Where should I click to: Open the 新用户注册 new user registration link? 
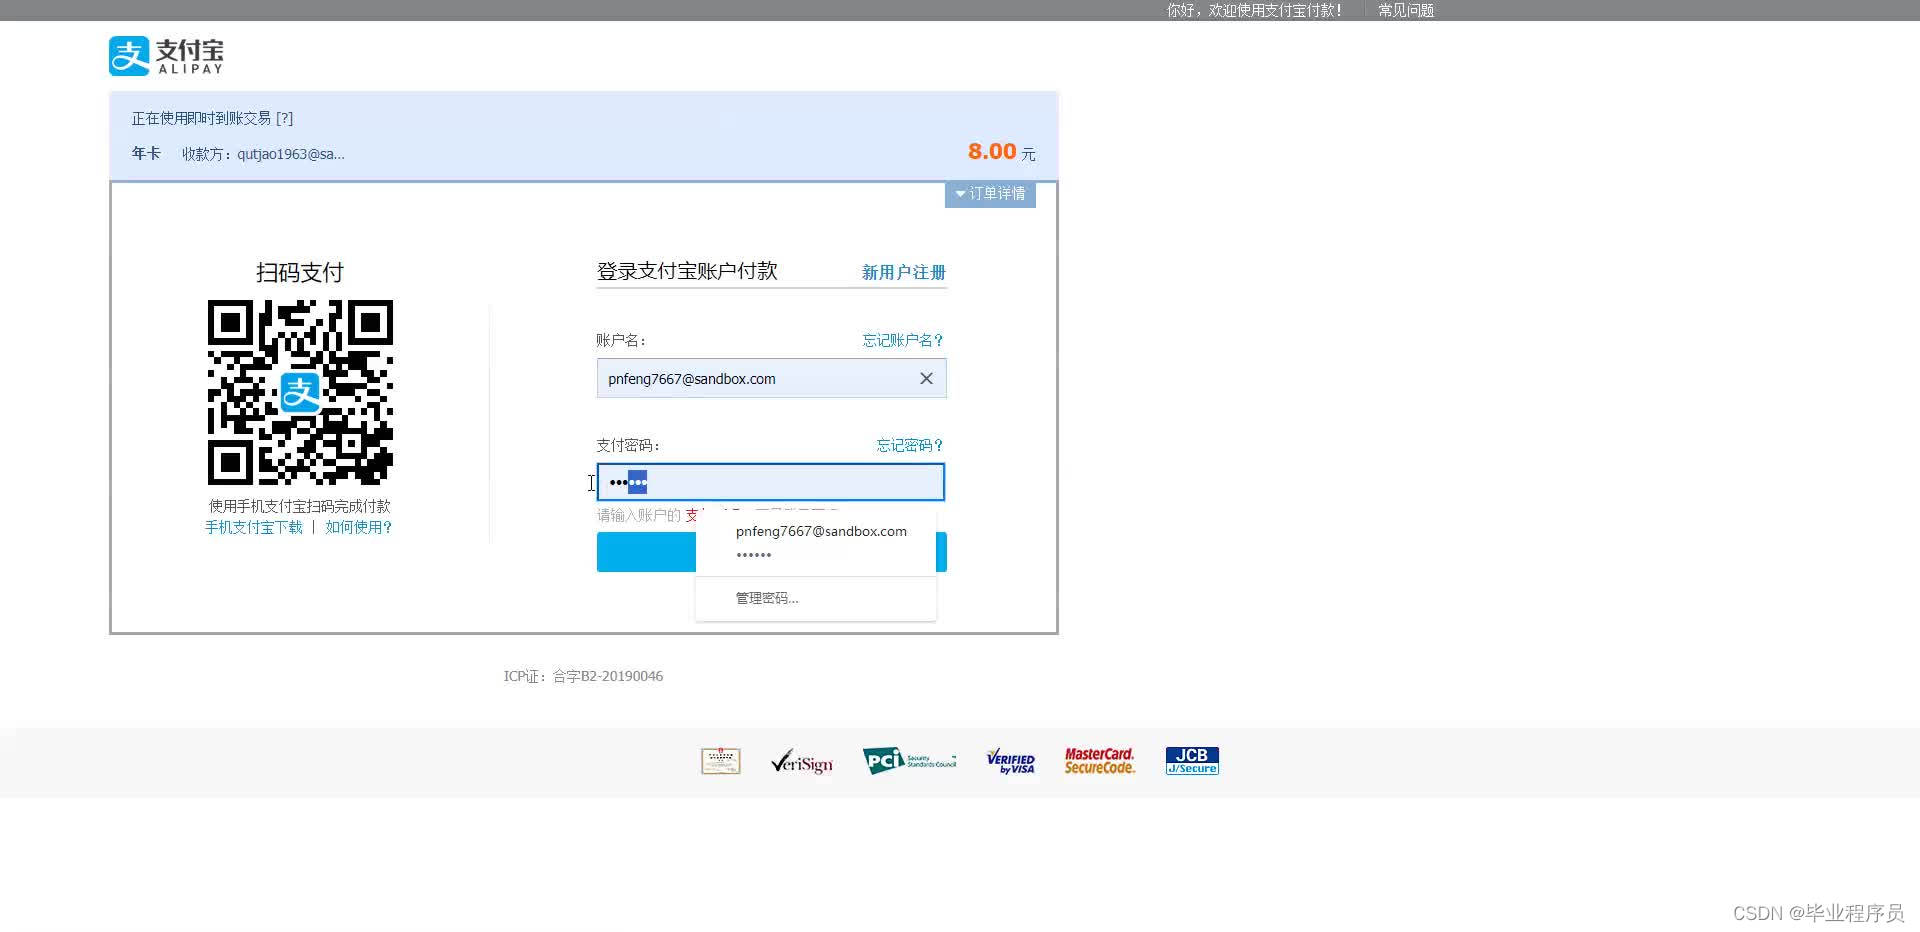coord(904,272)
